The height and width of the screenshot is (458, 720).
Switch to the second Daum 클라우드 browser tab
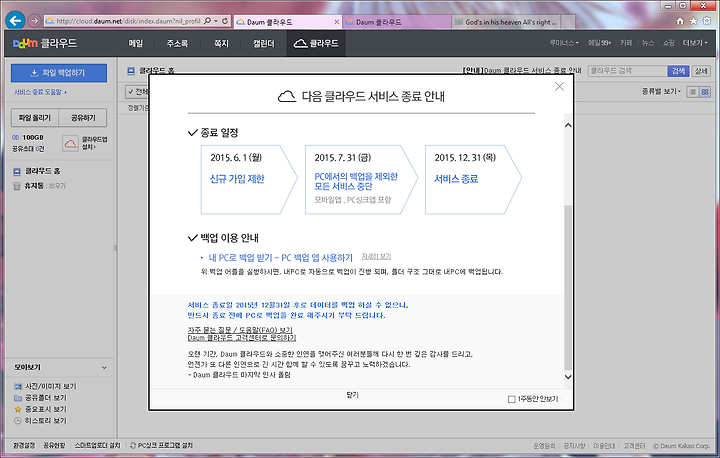click(396, 22)
